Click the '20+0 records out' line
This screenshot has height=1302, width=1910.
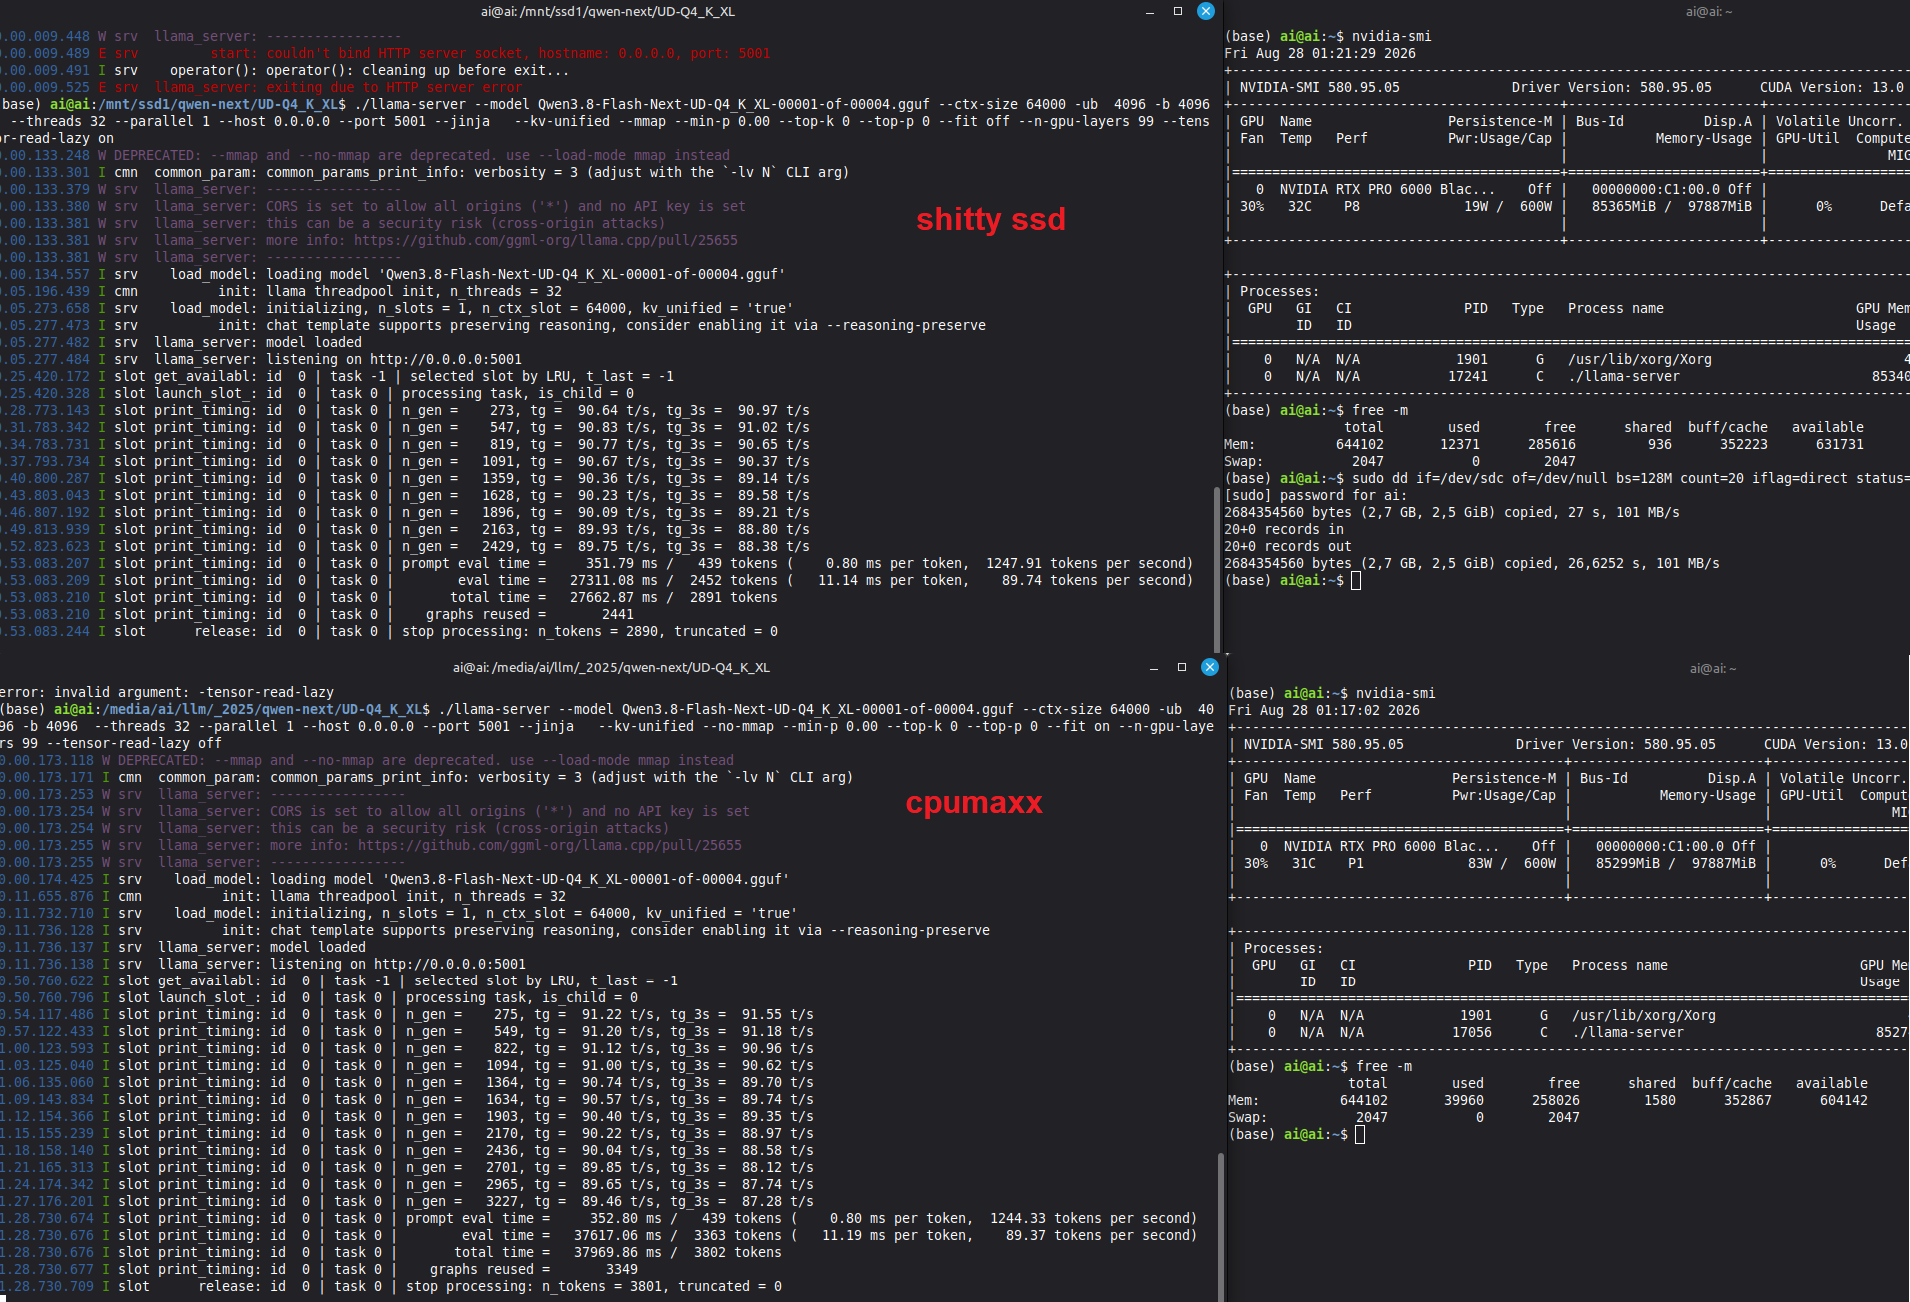tap(1288, 546)
